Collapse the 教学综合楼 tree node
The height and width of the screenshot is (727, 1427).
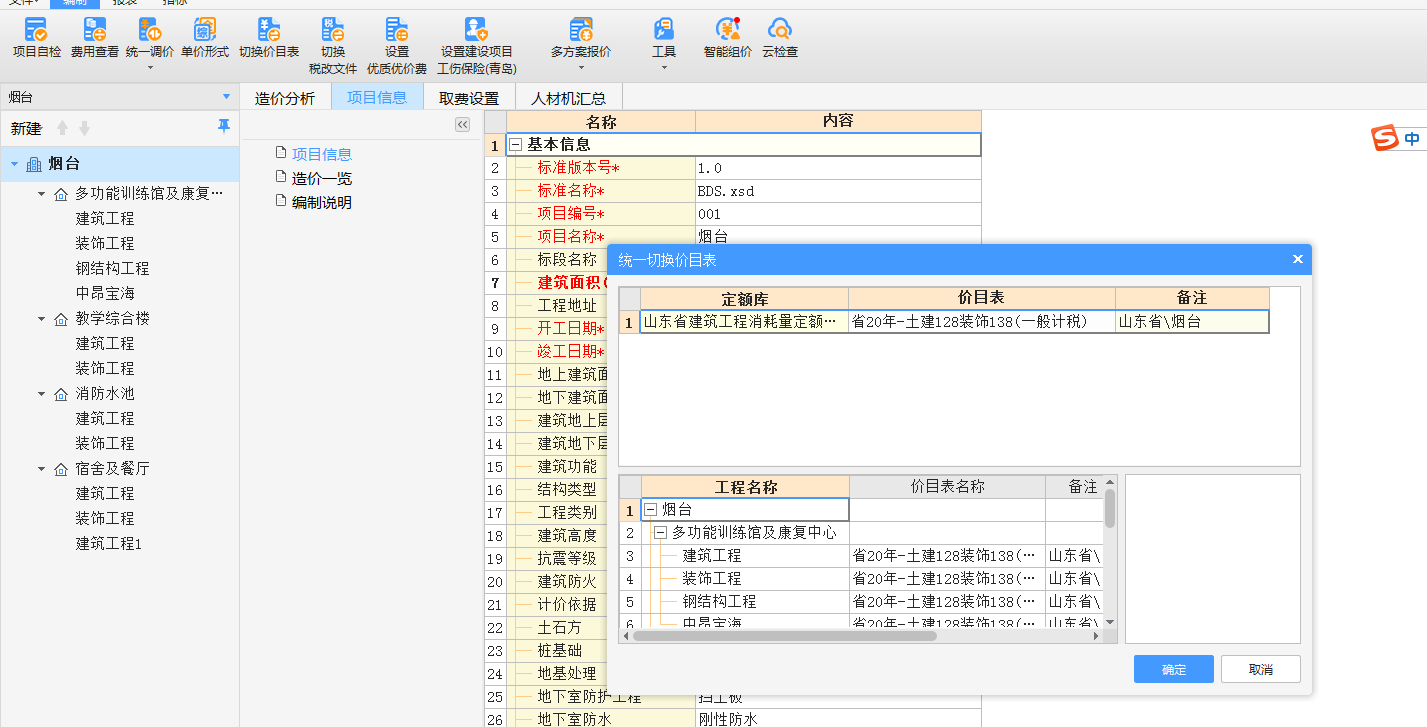click(42, 319)
